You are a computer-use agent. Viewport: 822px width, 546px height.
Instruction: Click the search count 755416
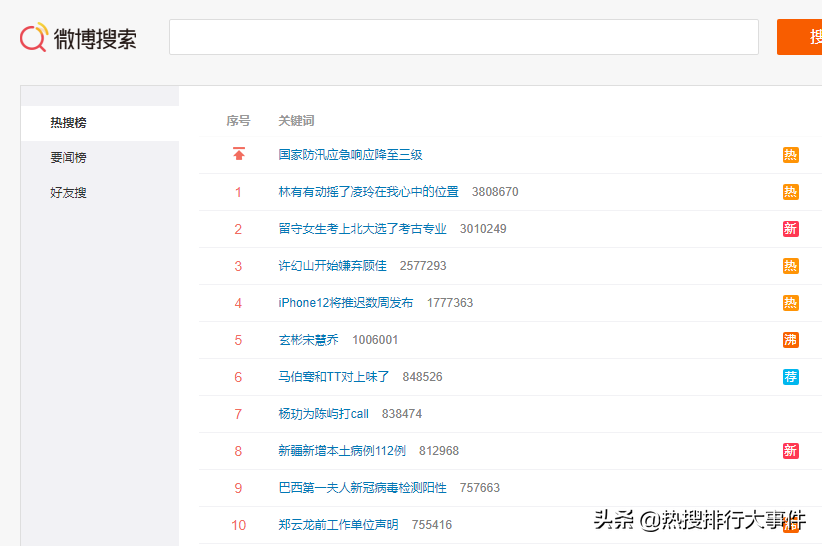click(x=431, y=525)
